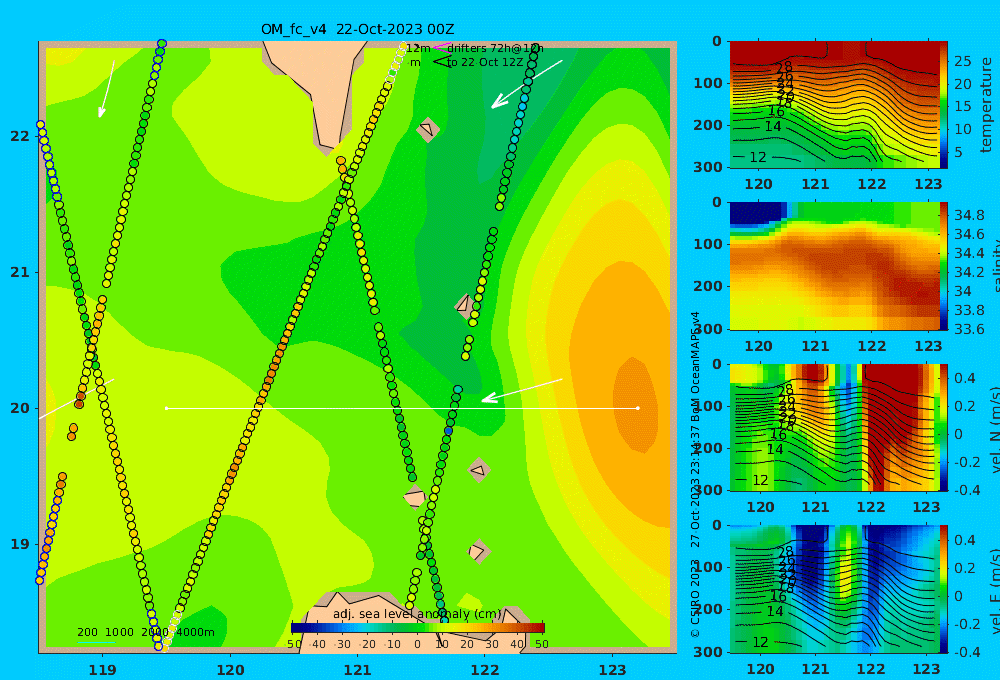Click the bathymetry legend '200 1000 2000 4000m'

146,632
